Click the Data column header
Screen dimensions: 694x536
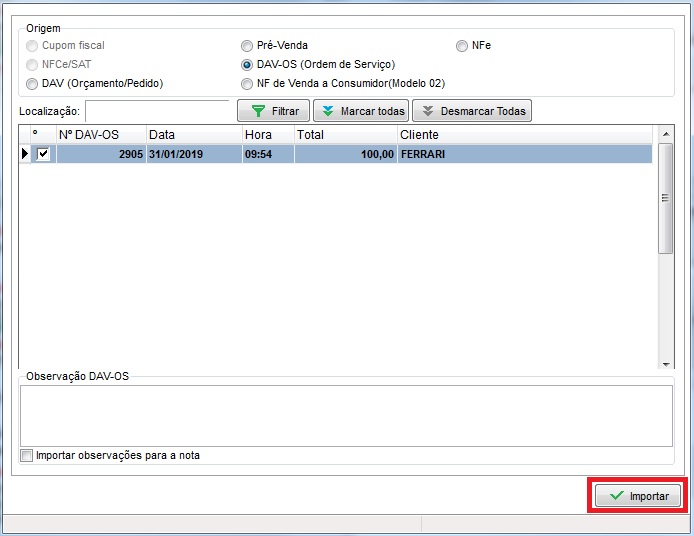coord(193,135)
